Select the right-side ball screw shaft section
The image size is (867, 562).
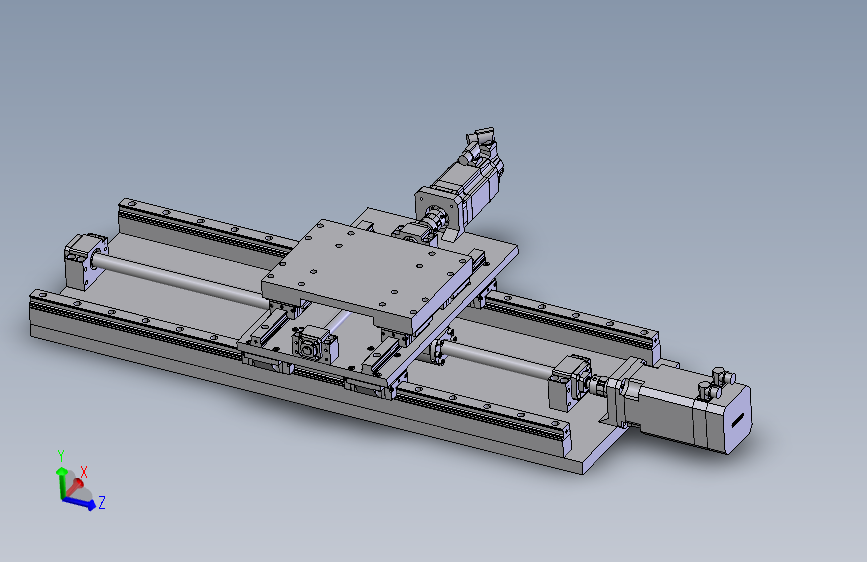click(x=498, y=358)
